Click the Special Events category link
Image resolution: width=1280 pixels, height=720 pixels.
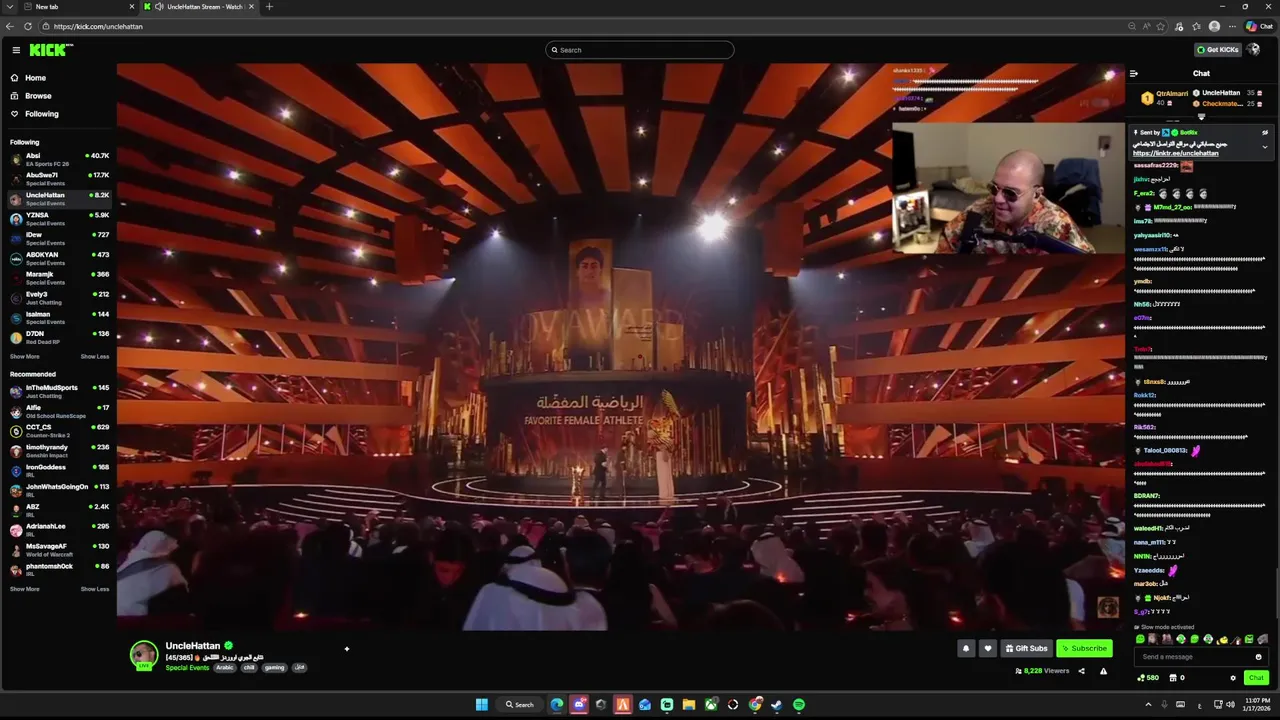coord(187,668)
